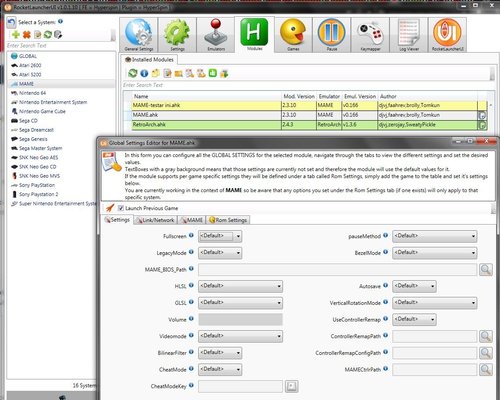This screenshot has height=400, width=500.
Task: Open the RocketLauncherUI tab
Action: click(447, 35)
